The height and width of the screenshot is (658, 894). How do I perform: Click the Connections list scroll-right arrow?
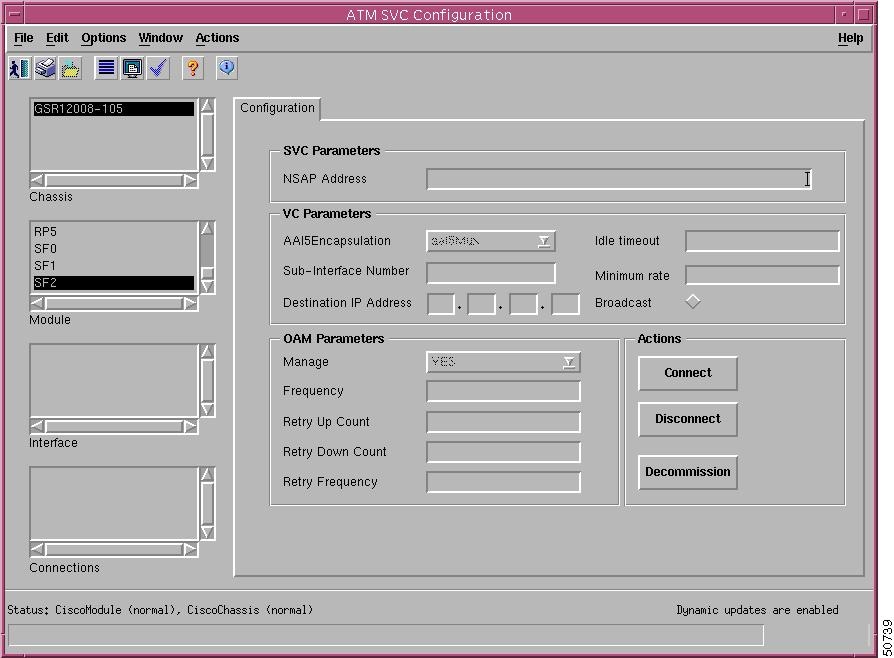(x=190, y=549)
